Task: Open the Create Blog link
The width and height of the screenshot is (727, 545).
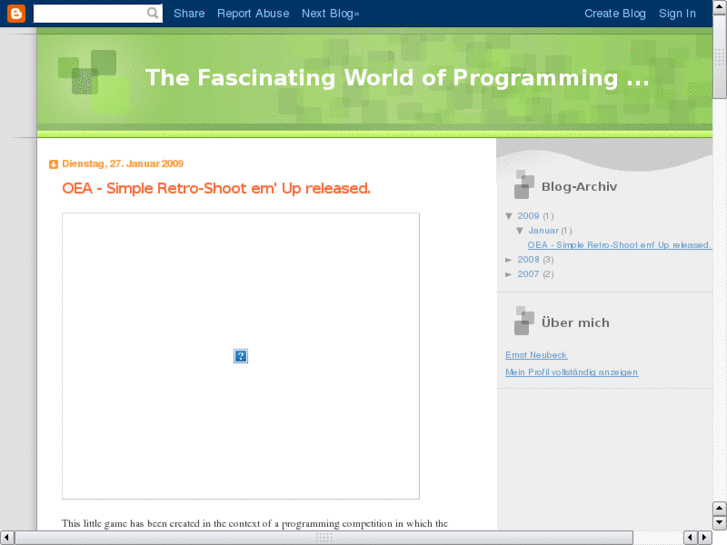Action: click(615, 13)
